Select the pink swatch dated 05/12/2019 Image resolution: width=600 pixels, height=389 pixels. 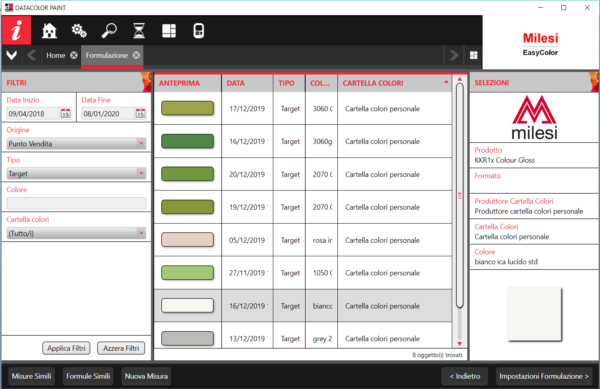(x=188, y=240)
